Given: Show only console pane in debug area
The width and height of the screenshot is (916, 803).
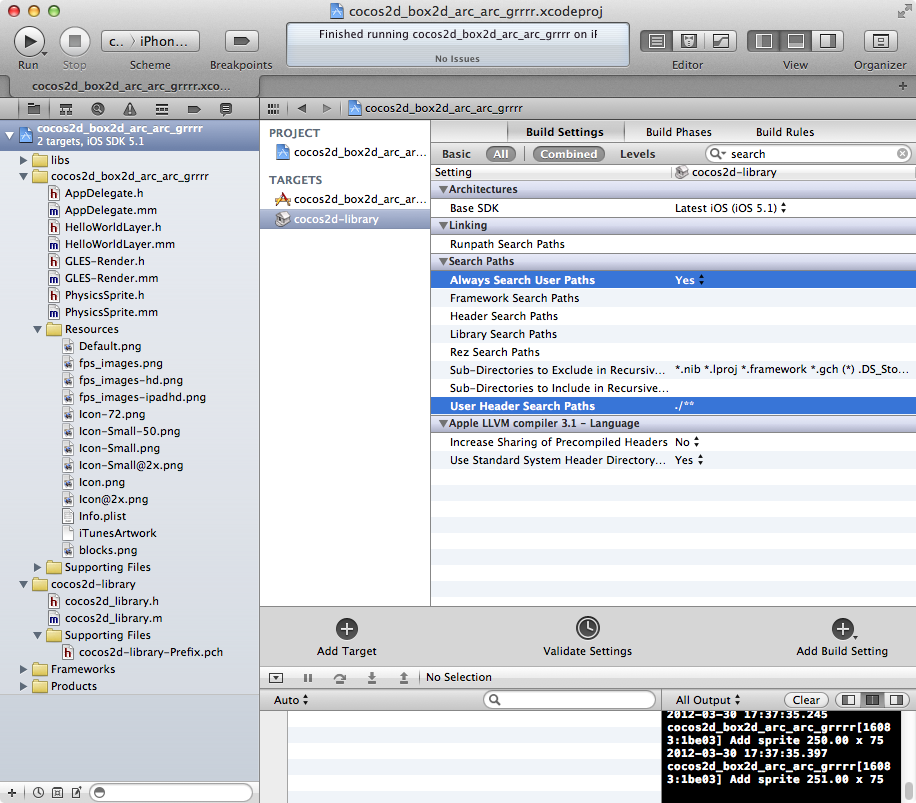Looking at the screenshot, I should [897, 700].
